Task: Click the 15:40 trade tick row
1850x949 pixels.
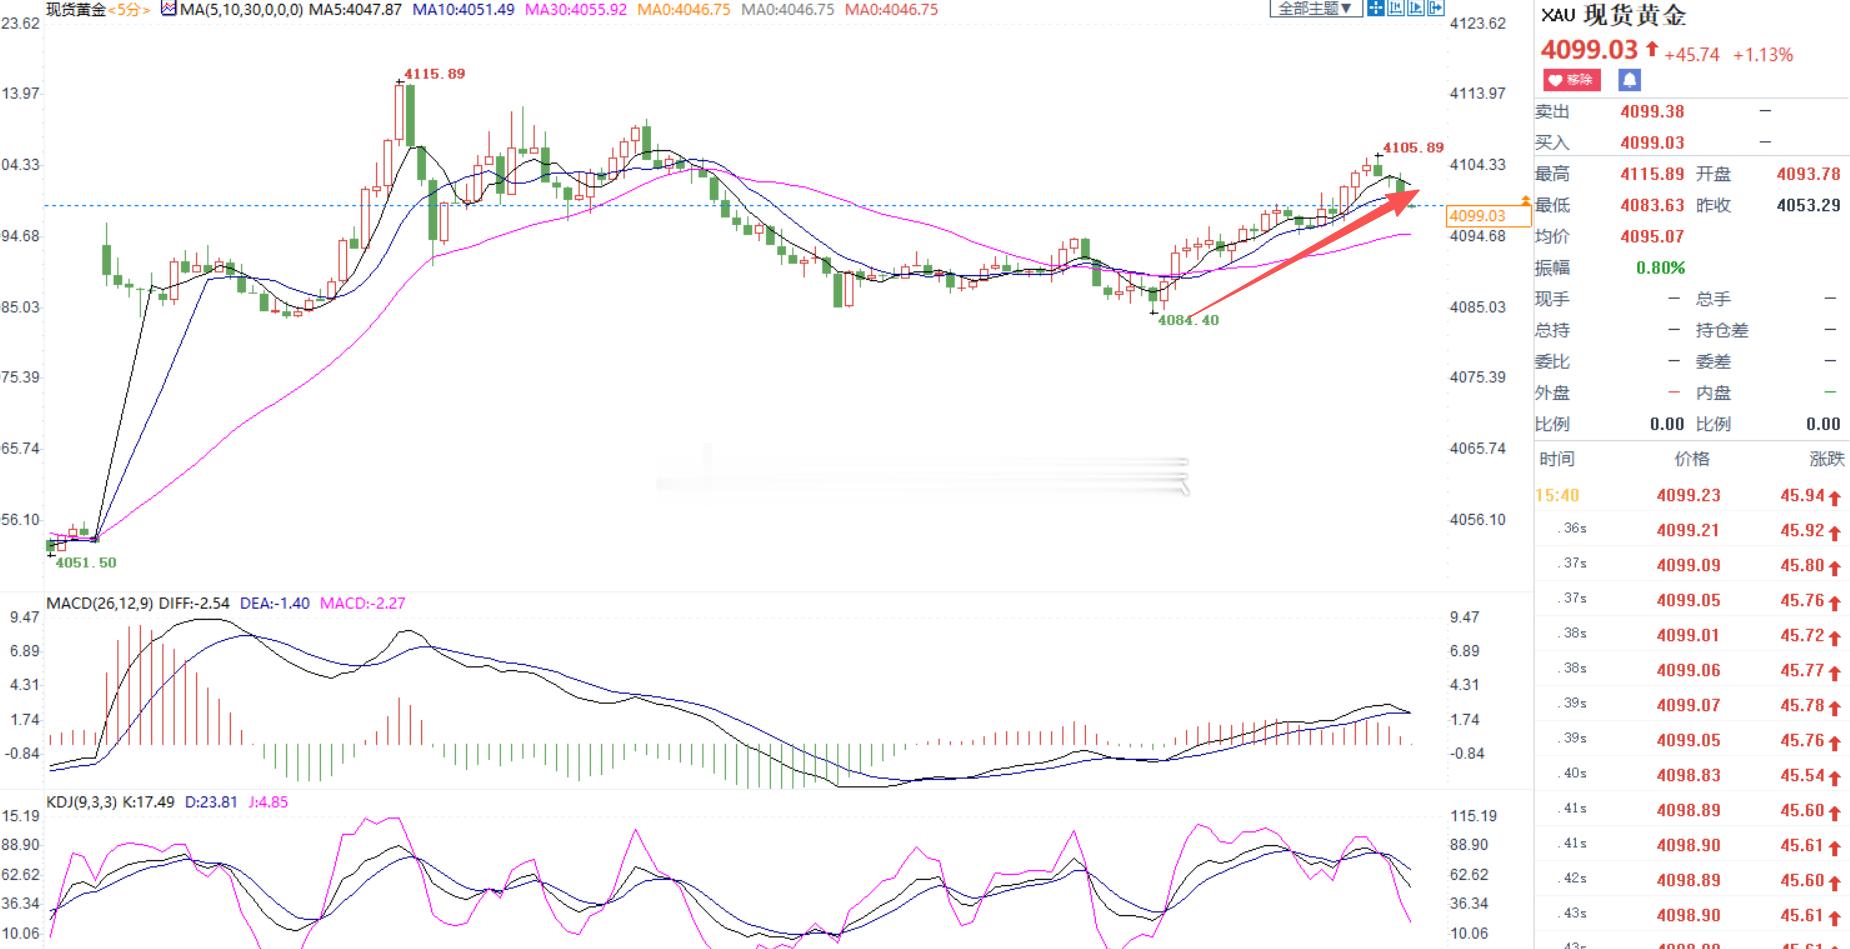Action: (x=1691, y=495)
